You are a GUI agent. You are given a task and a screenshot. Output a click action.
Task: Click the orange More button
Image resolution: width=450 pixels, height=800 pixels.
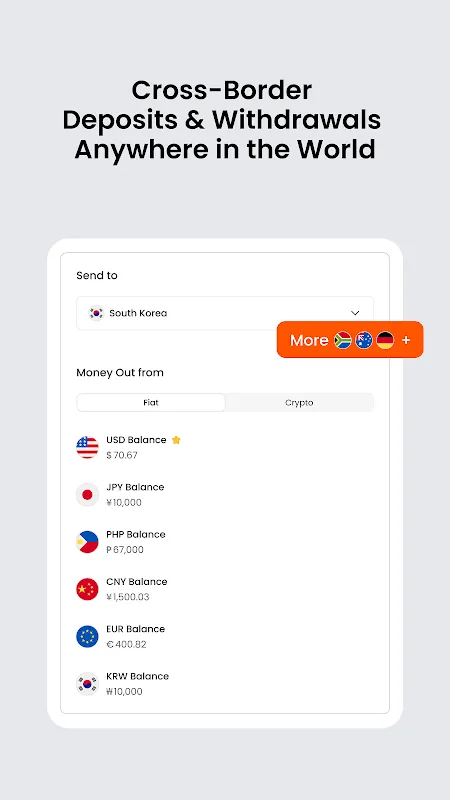click(350, 340)
